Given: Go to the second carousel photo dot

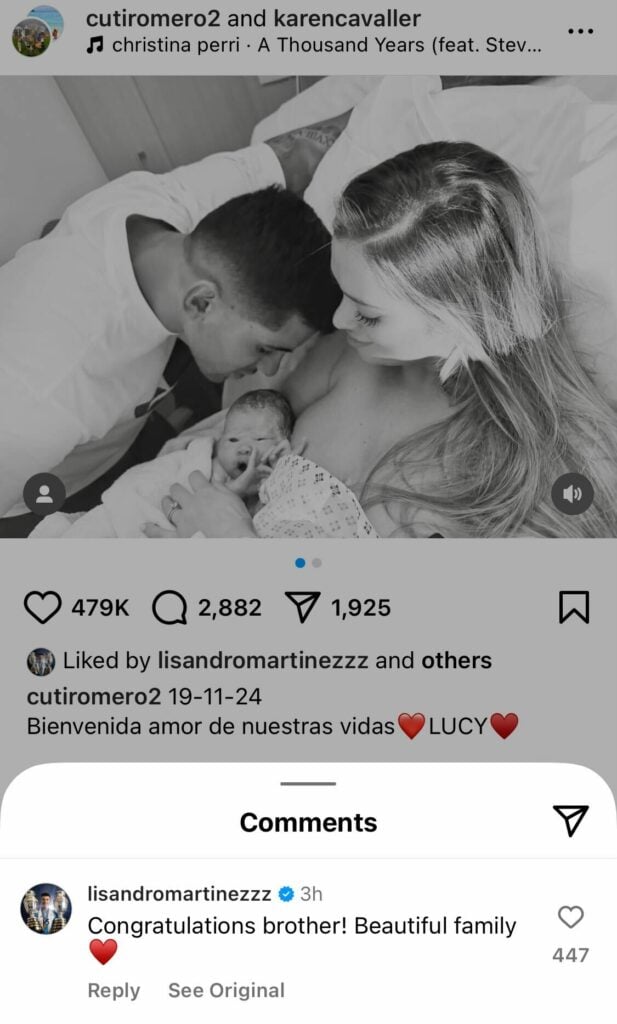Looking at the screenshot, I should (x=317, y=563).
